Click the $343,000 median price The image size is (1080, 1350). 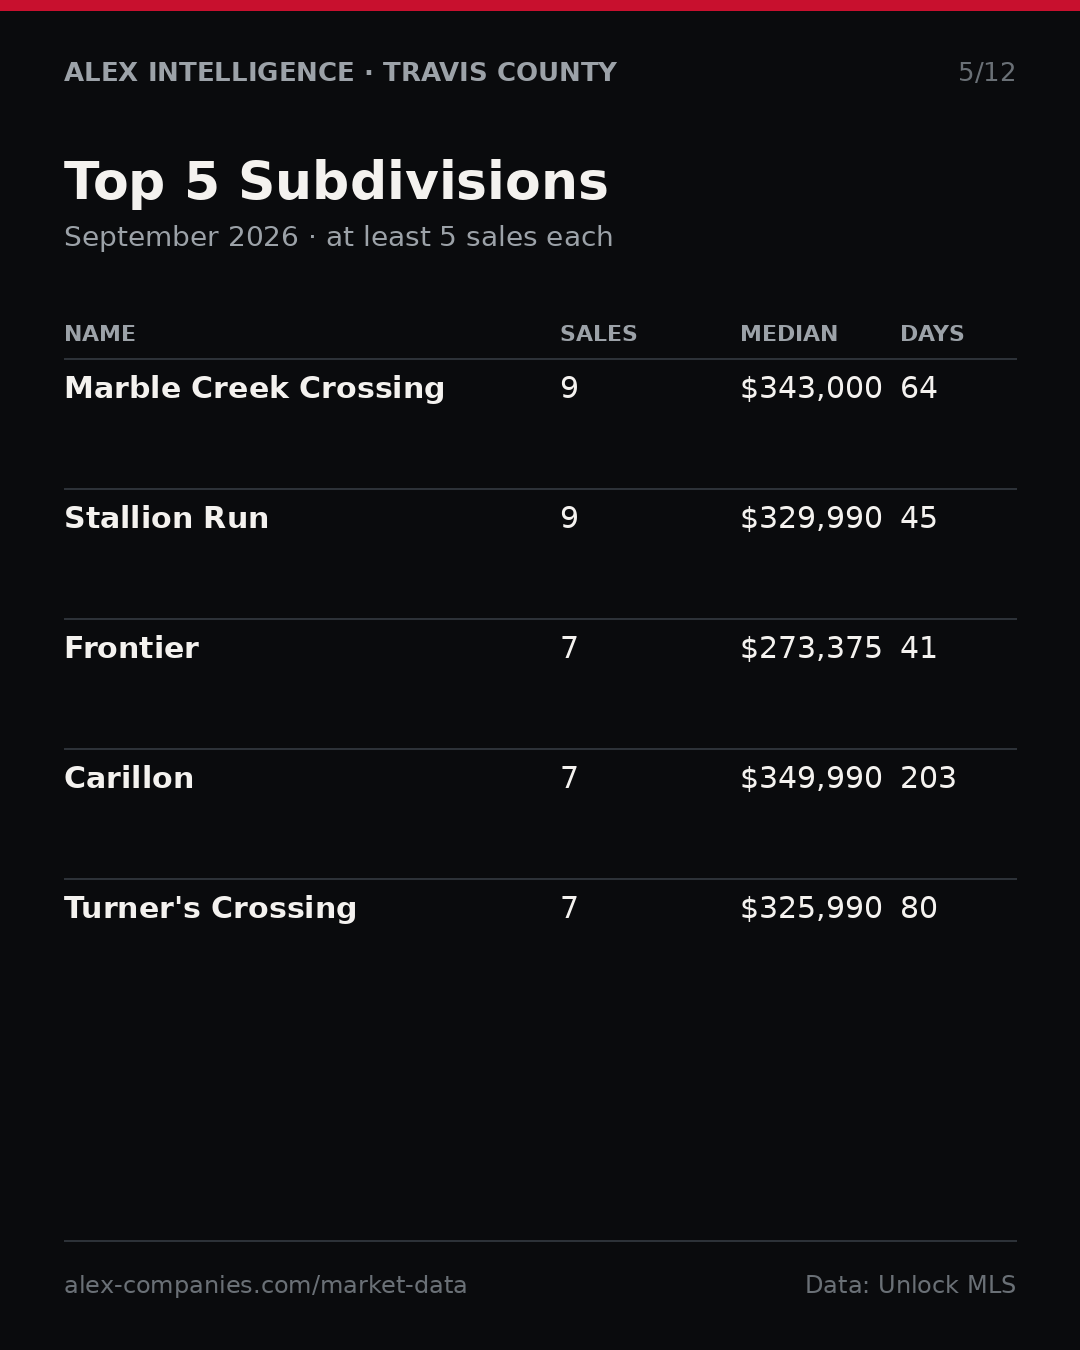point(811,389)
